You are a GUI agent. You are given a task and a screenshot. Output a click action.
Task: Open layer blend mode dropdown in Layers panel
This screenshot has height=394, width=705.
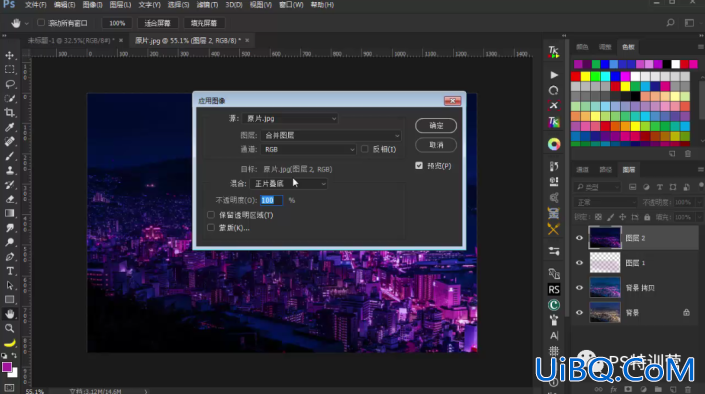[606, 202]
